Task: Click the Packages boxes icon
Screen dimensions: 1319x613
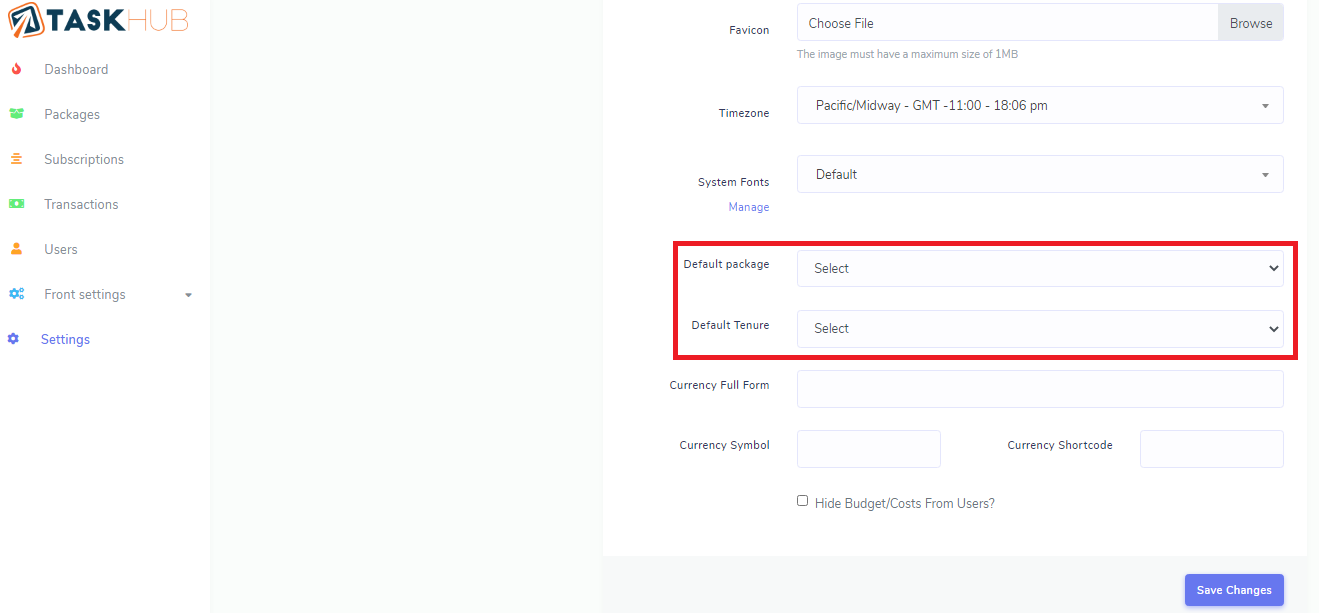Action: tap(16, 114)
